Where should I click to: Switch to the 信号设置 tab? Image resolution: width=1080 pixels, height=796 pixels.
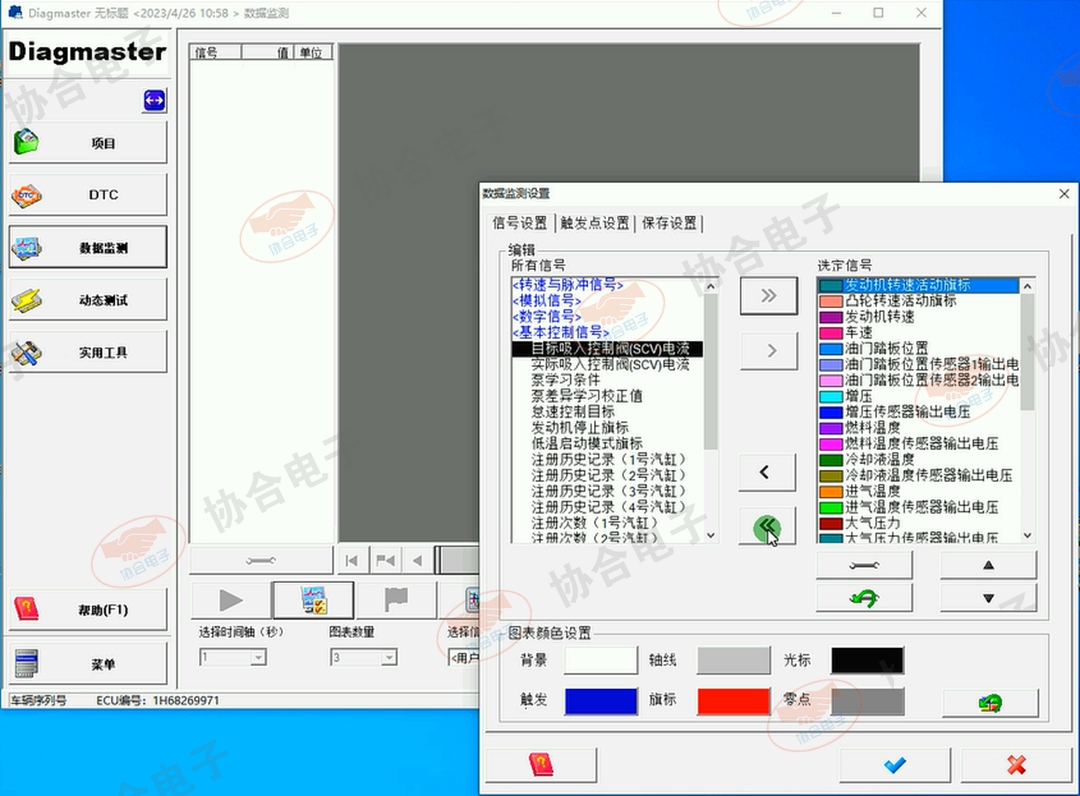[x=519, y=223]
